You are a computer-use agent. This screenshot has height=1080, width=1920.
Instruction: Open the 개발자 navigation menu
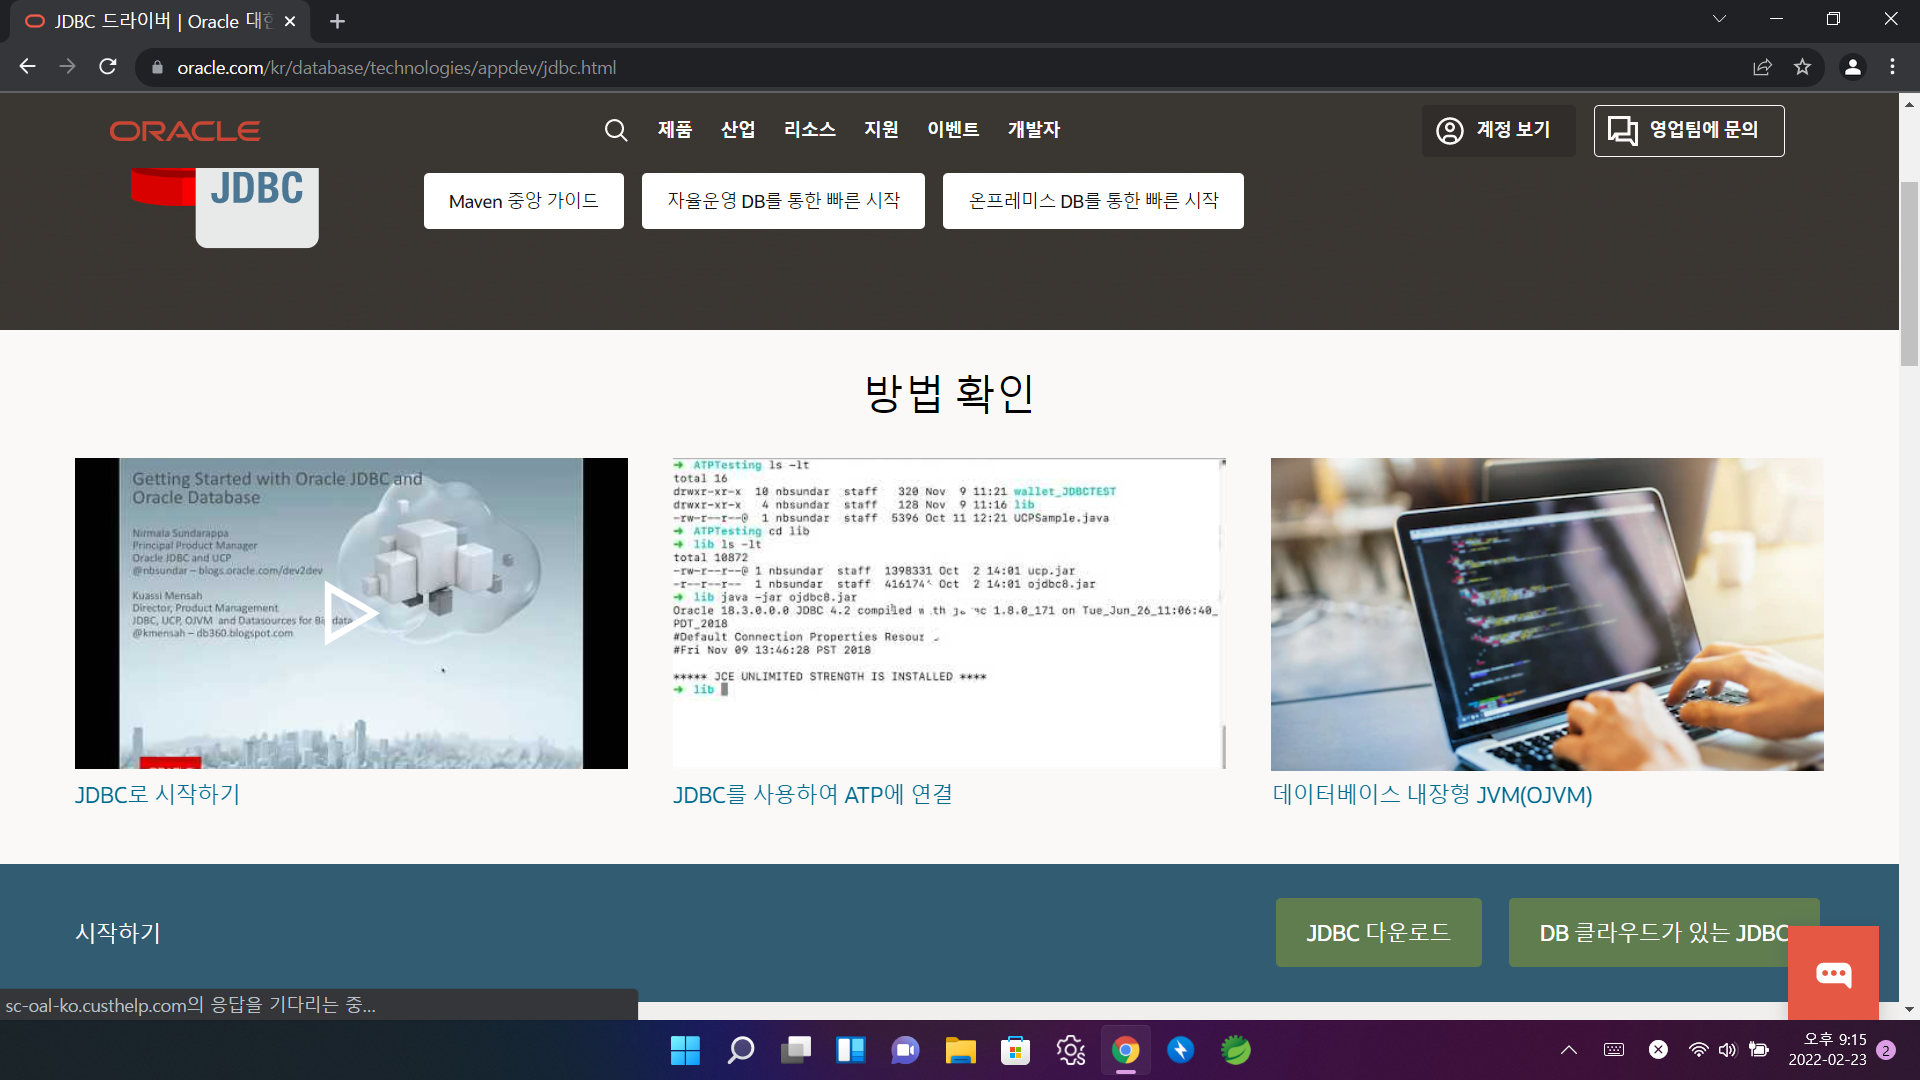1033,130
